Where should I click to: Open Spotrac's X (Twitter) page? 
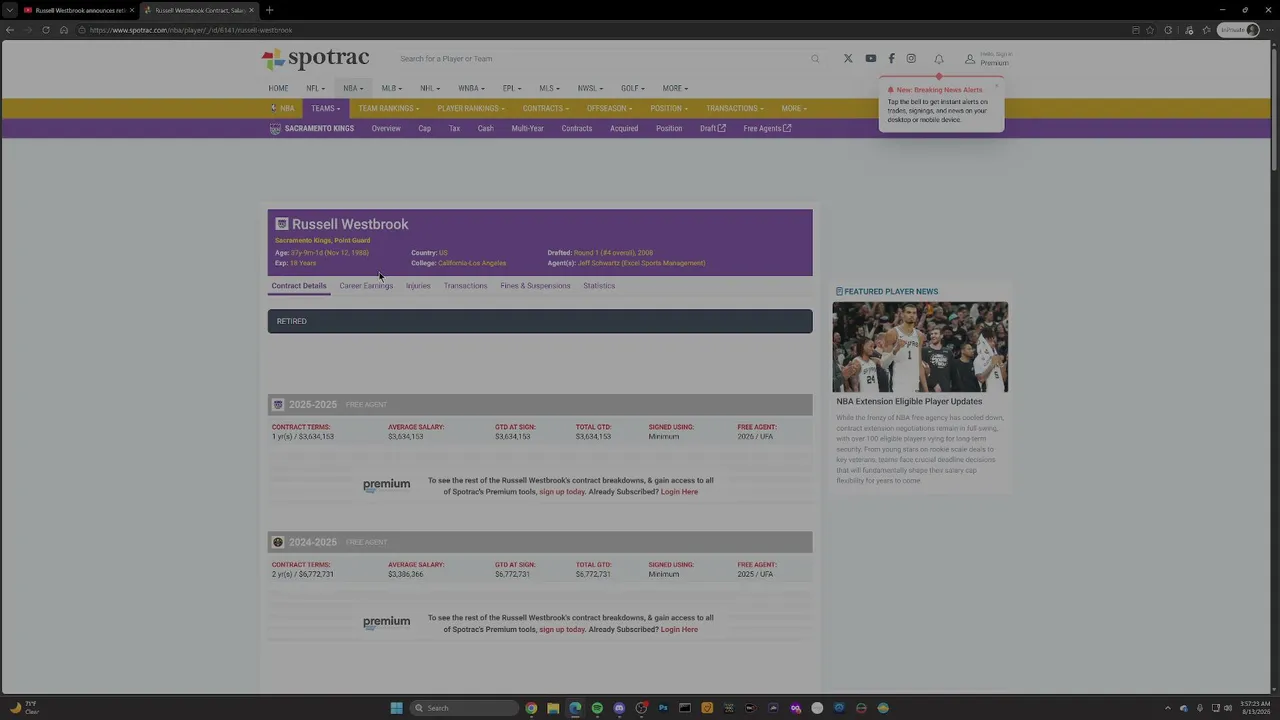click(x=848, y=59)
